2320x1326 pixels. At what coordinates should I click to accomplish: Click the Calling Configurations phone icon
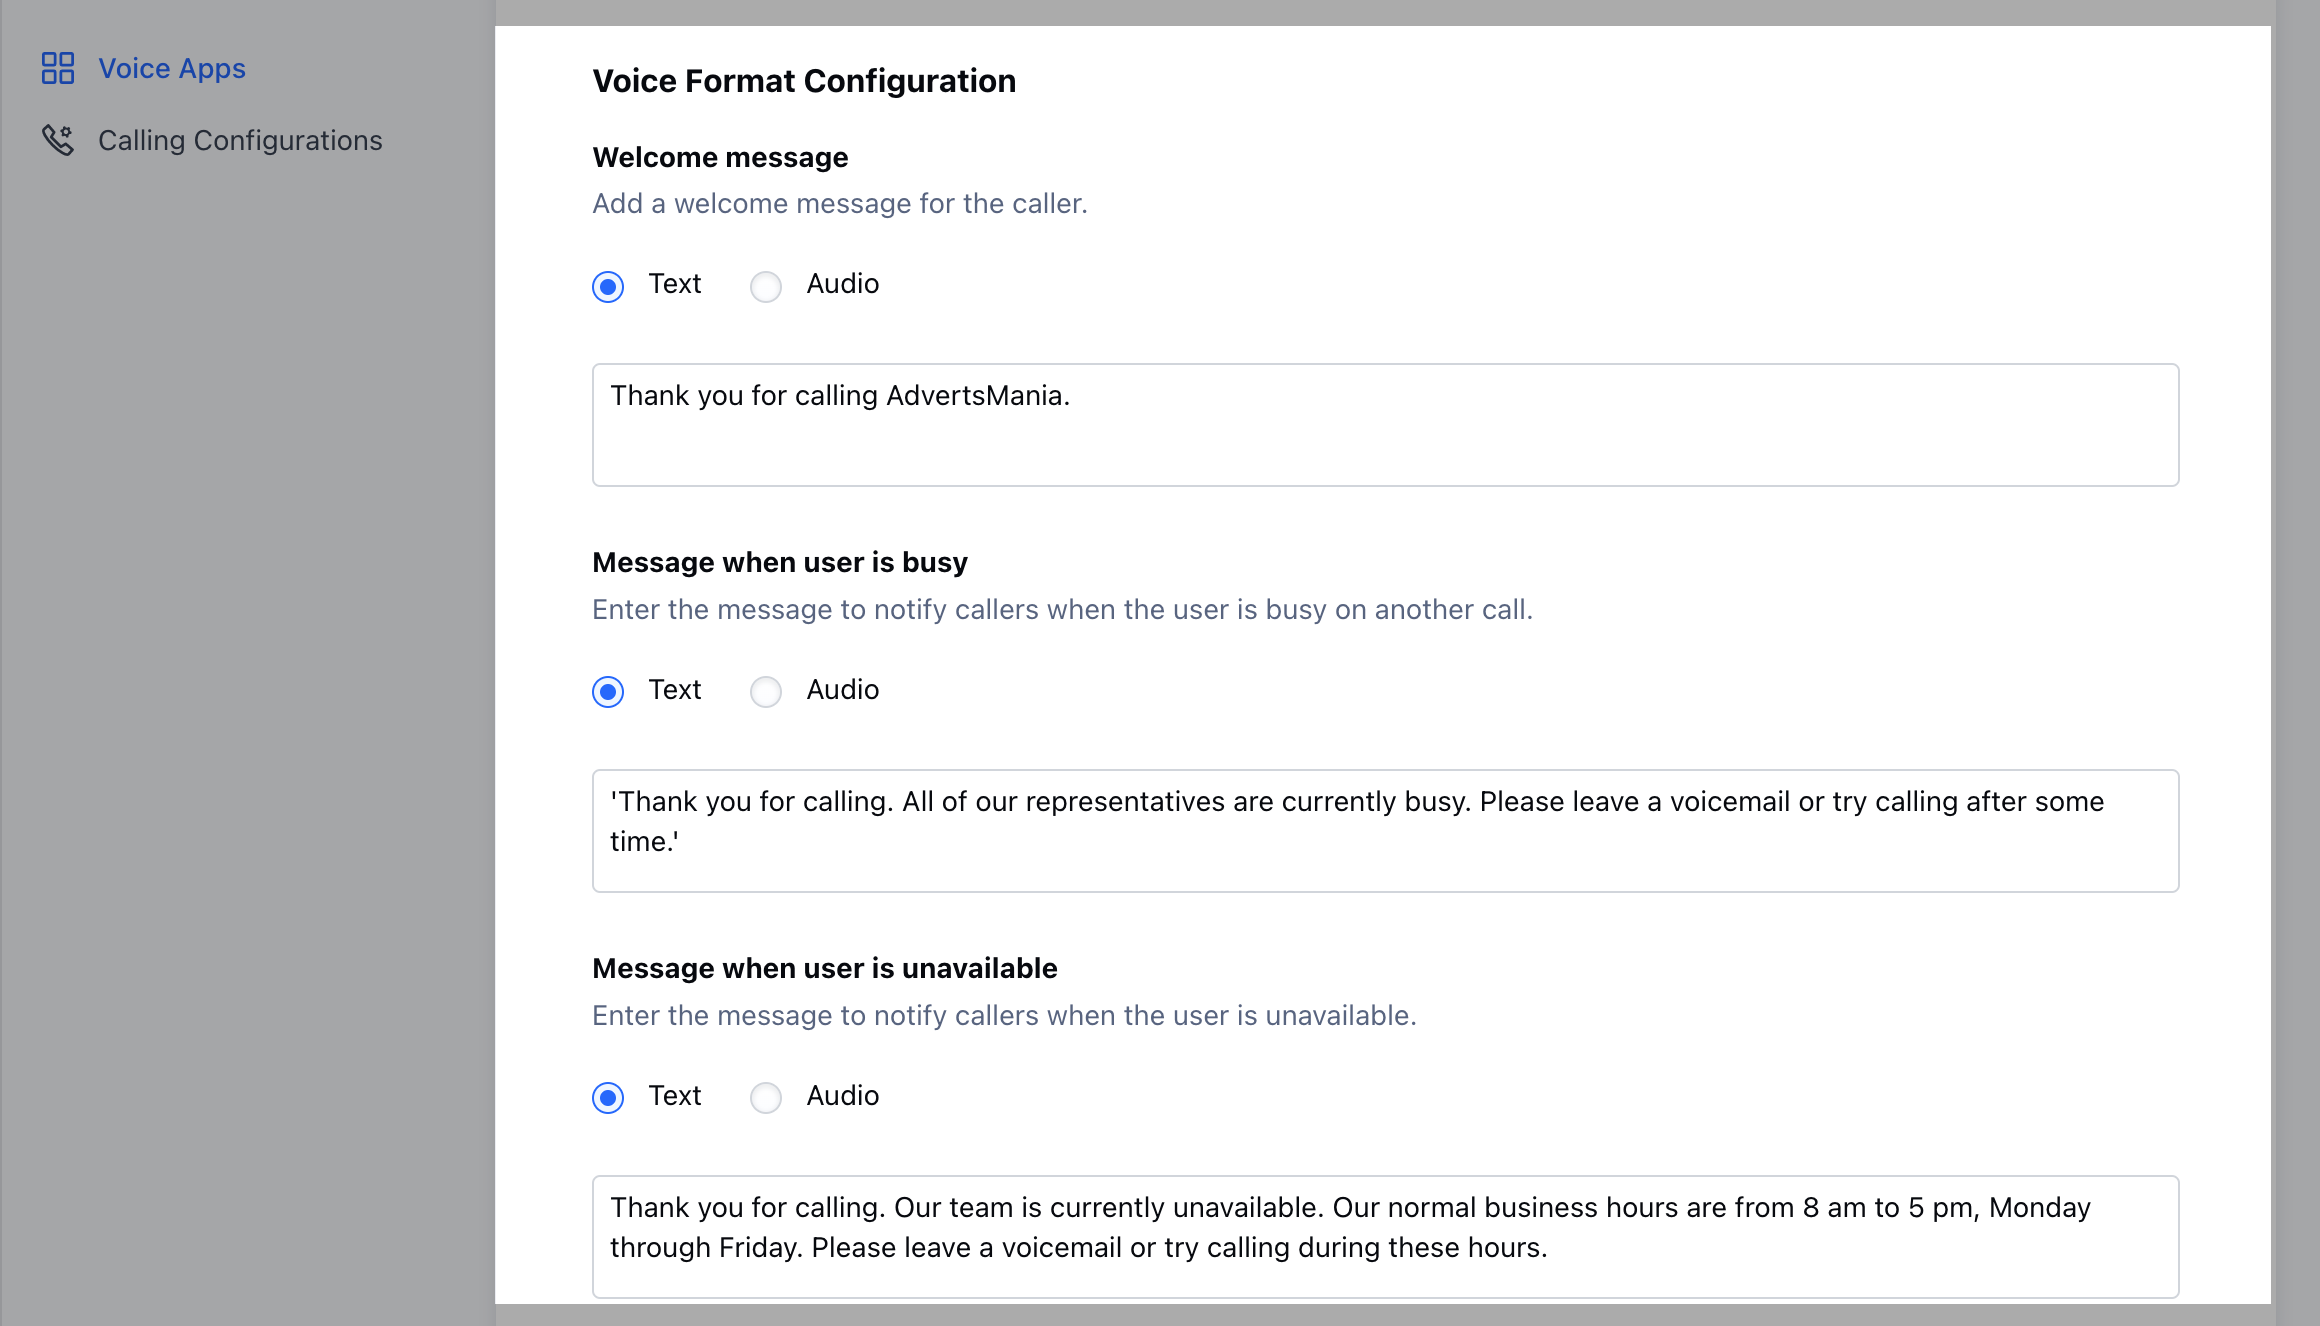pos(58,140)
